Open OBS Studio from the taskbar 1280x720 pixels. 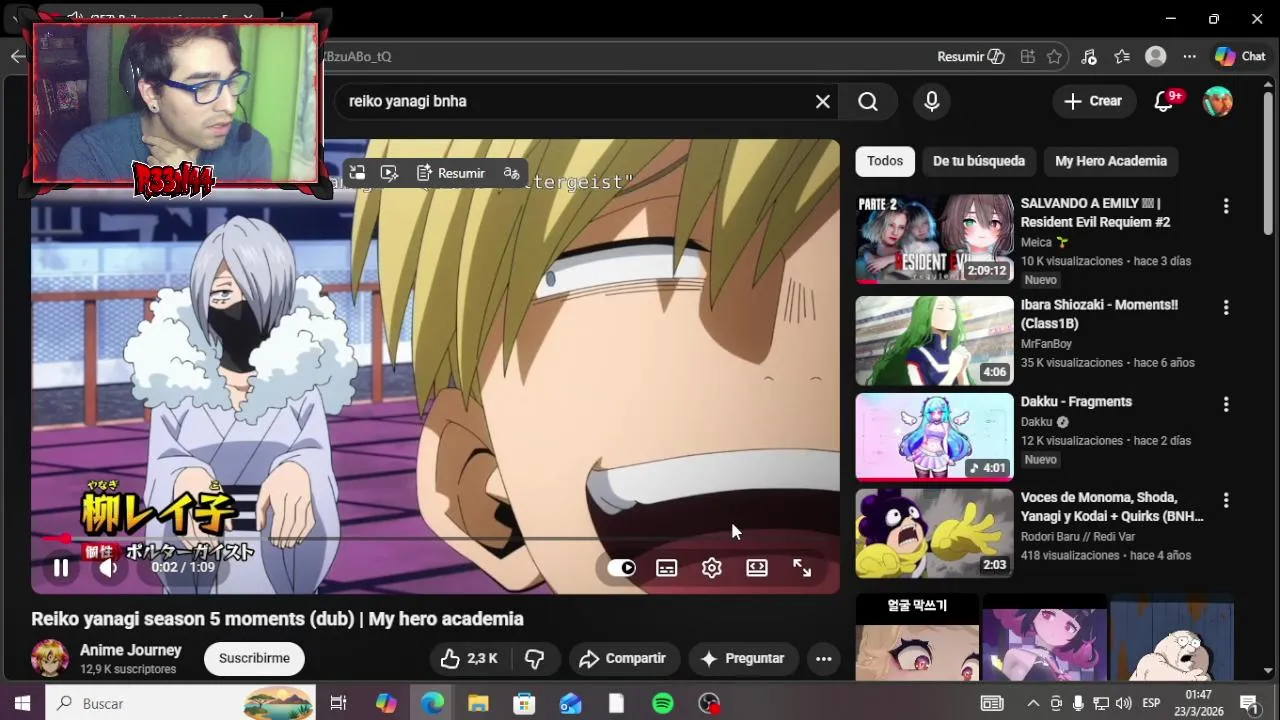(709, 704)
